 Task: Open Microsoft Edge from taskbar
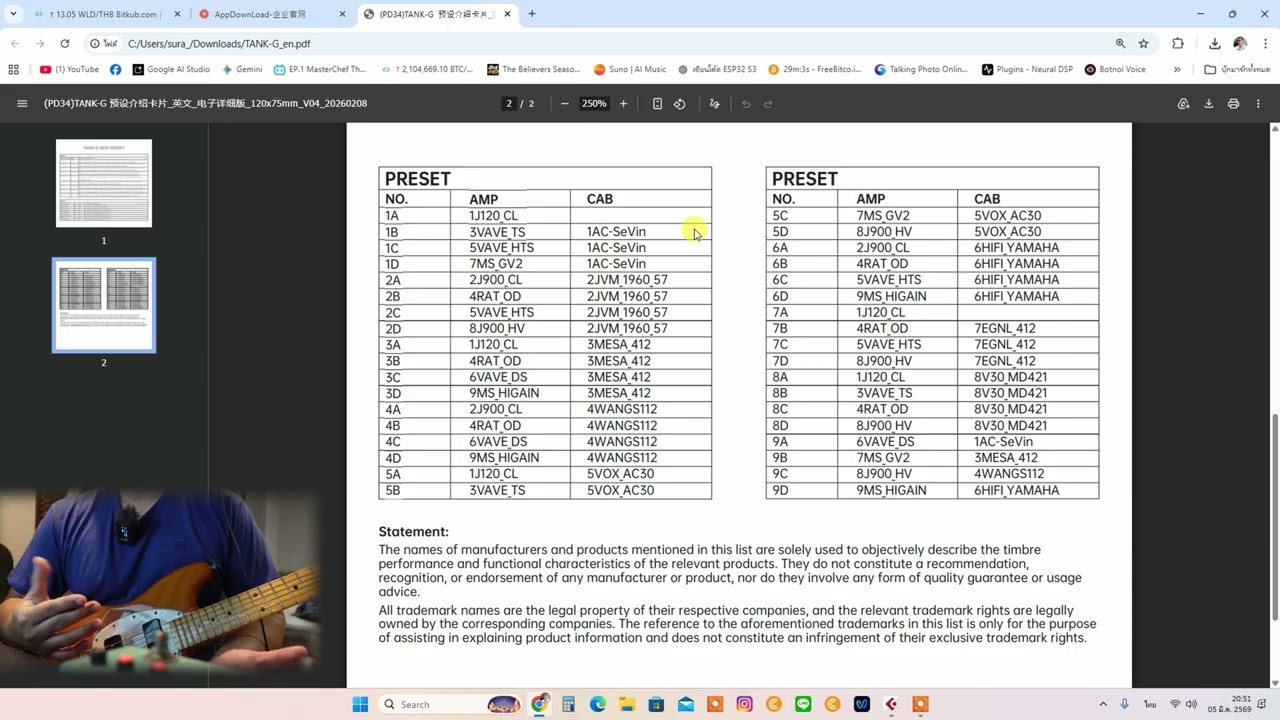point(598,705)
